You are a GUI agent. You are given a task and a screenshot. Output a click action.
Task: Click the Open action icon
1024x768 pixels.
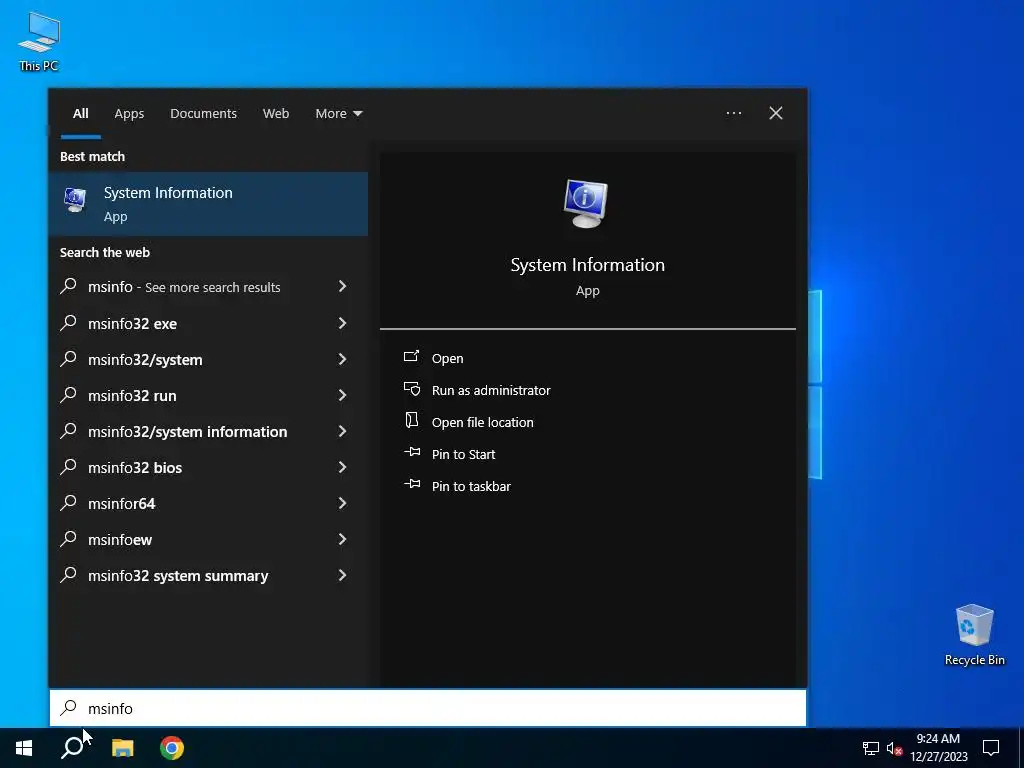pos(411,357)
